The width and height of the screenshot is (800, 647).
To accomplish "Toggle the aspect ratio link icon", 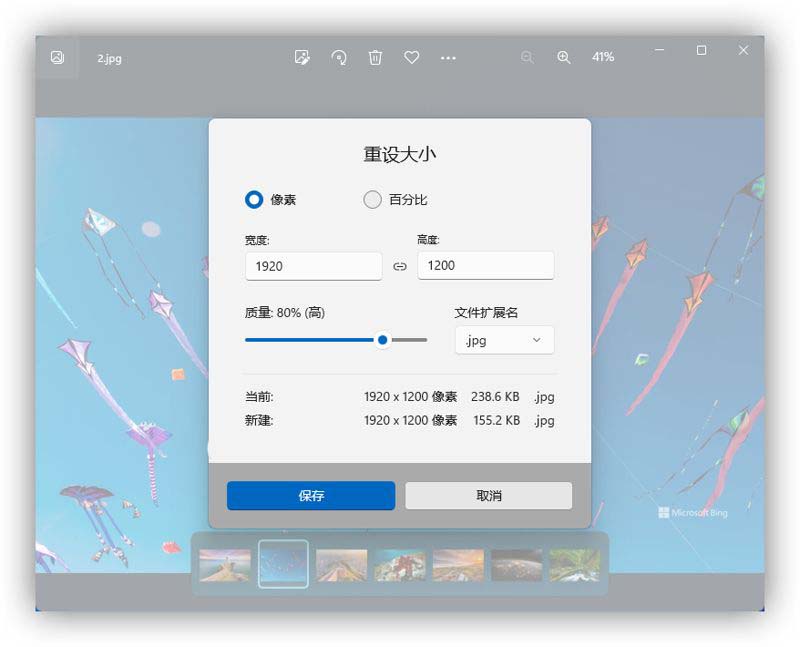I will (400, 266).
